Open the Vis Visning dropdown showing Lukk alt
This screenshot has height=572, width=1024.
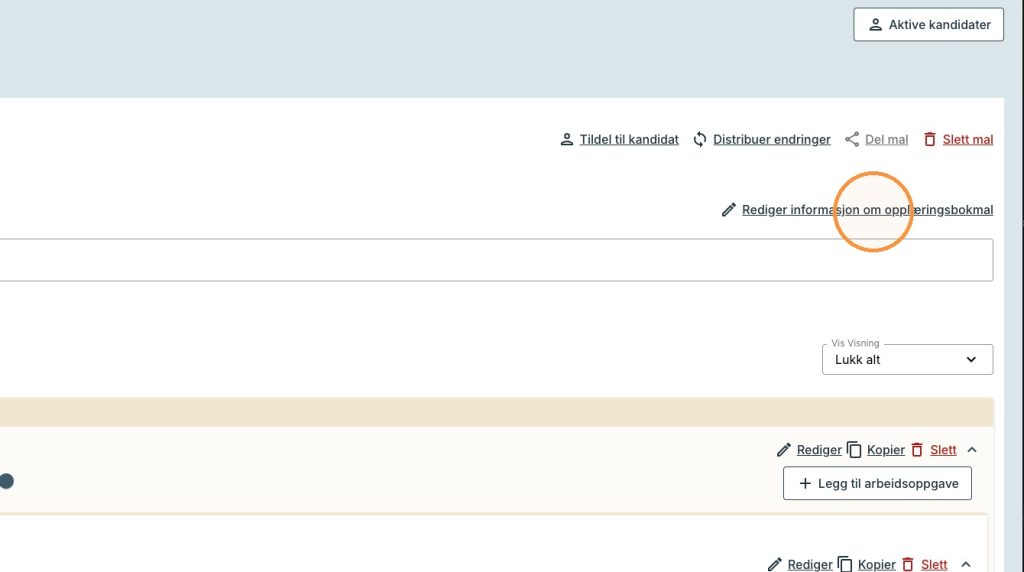pyautogui.click(x=907, y=360)
